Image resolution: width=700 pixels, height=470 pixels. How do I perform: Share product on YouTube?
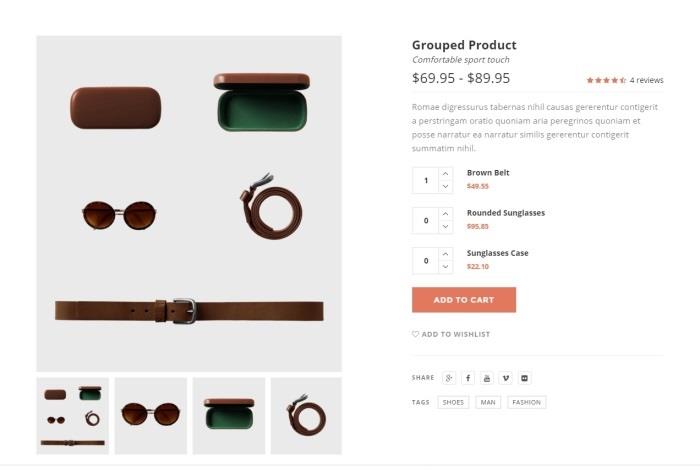[x=487, y=378]
